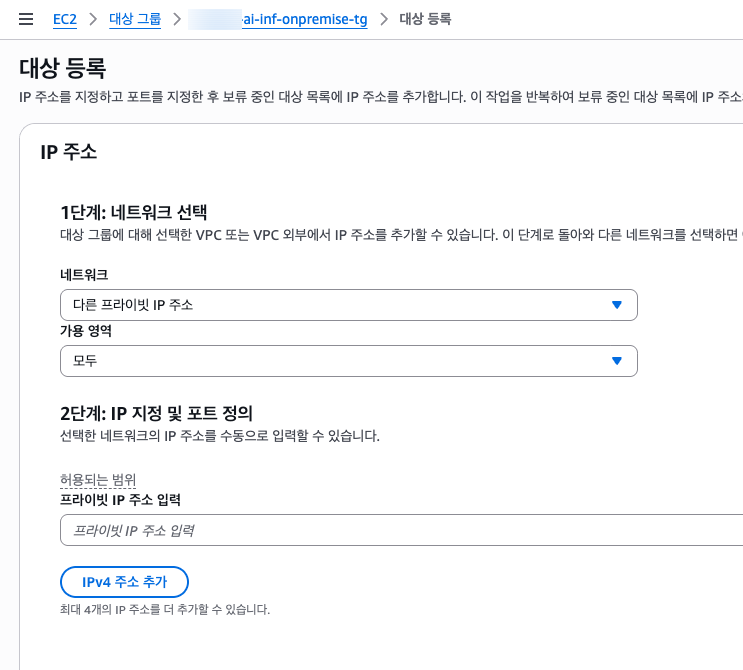
Task: Expand the 네트워크 dropdown
Action: coord(348,305)
